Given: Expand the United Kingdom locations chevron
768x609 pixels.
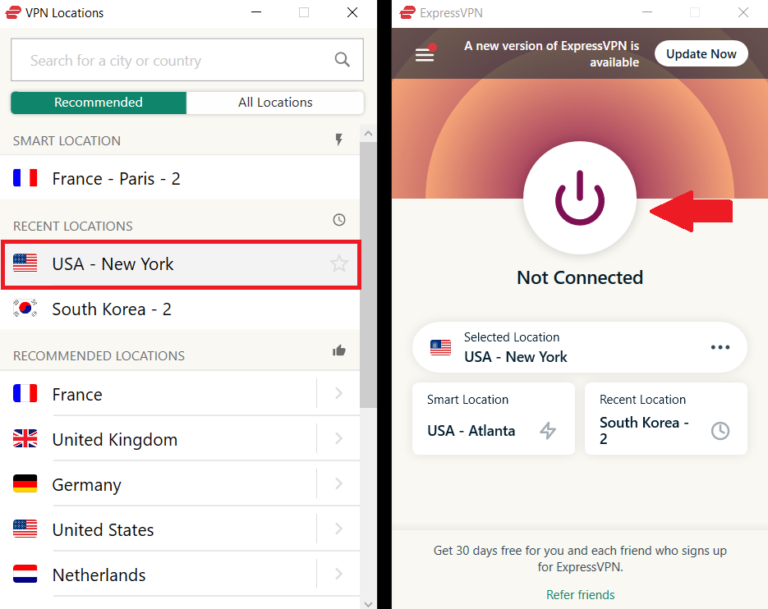Looking at the screenshot, I should pyautogui.click(x=338, y=439).
